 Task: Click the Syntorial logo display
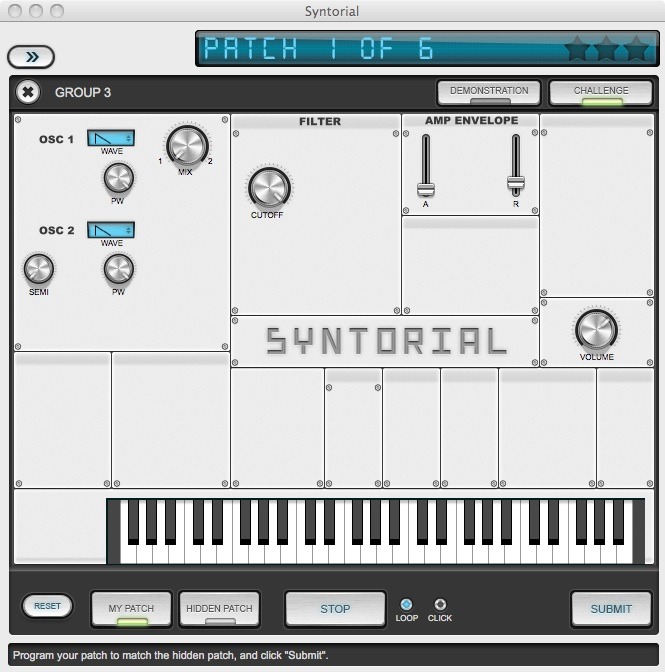[x=386, y=341]
